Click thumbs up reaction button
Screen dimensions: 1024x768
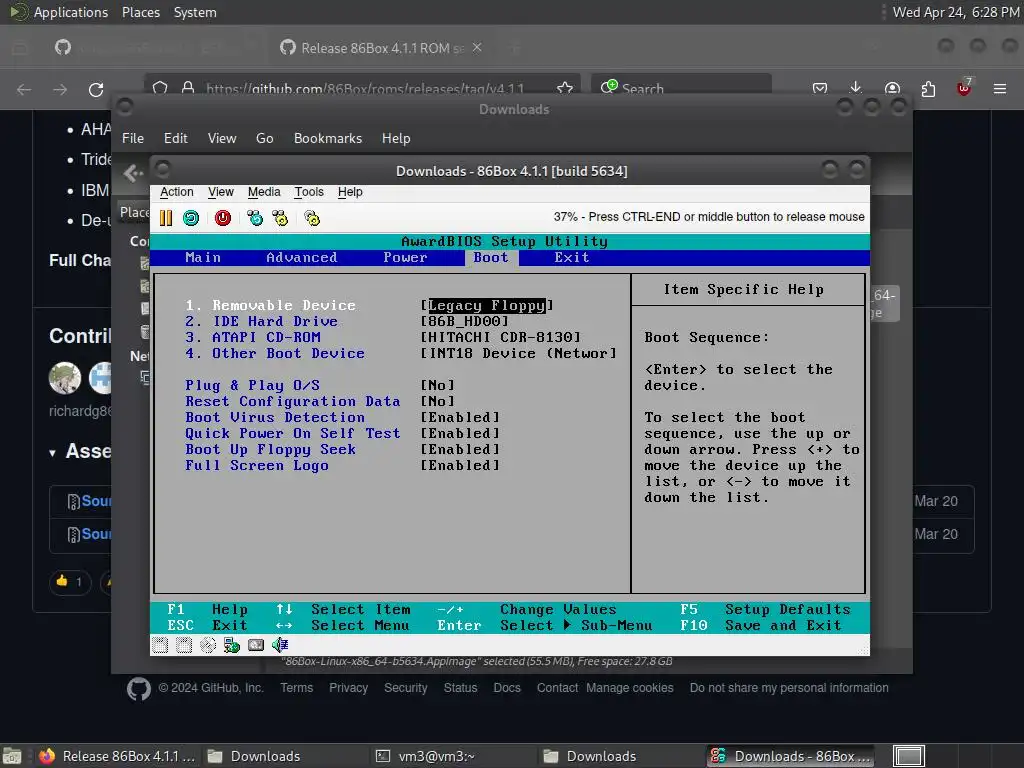tap(69, 581)
